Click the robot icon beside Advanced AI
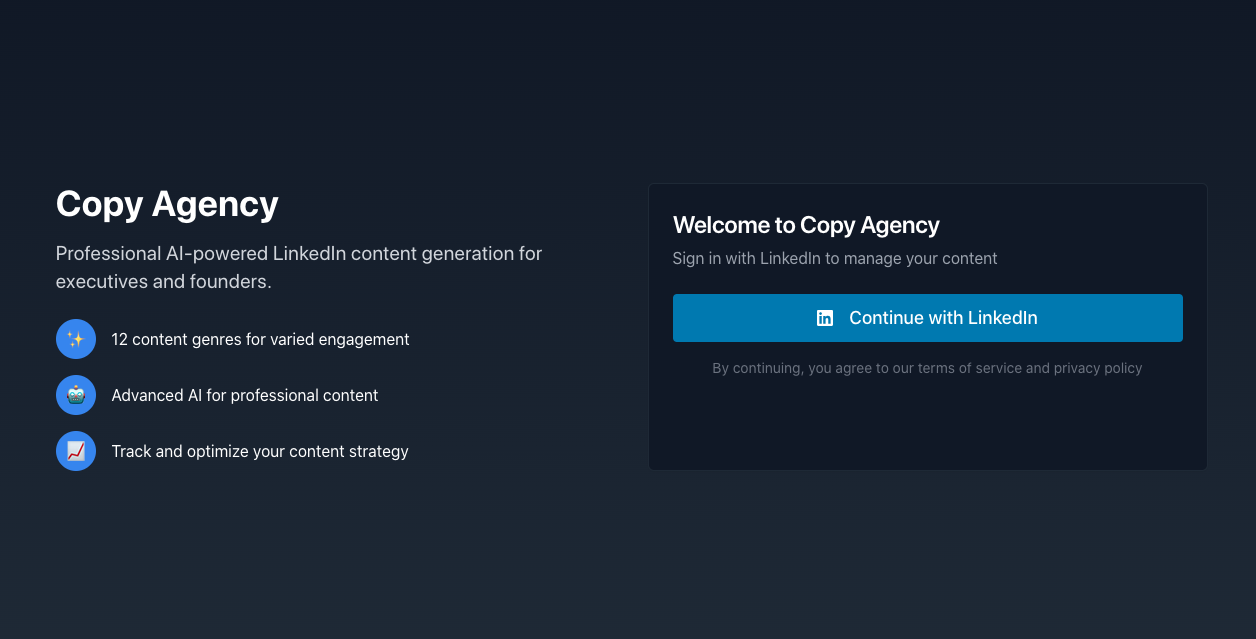 click(x=75, y=395)
